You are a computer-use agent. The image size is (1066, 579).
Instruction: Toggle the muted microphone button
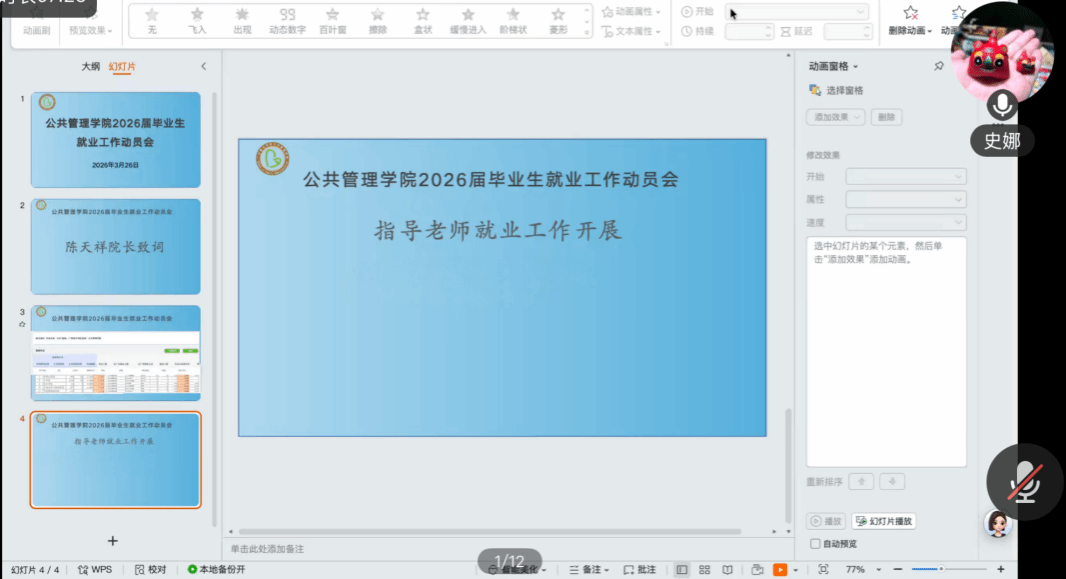pyautogui.click(x=1024, y=482)
